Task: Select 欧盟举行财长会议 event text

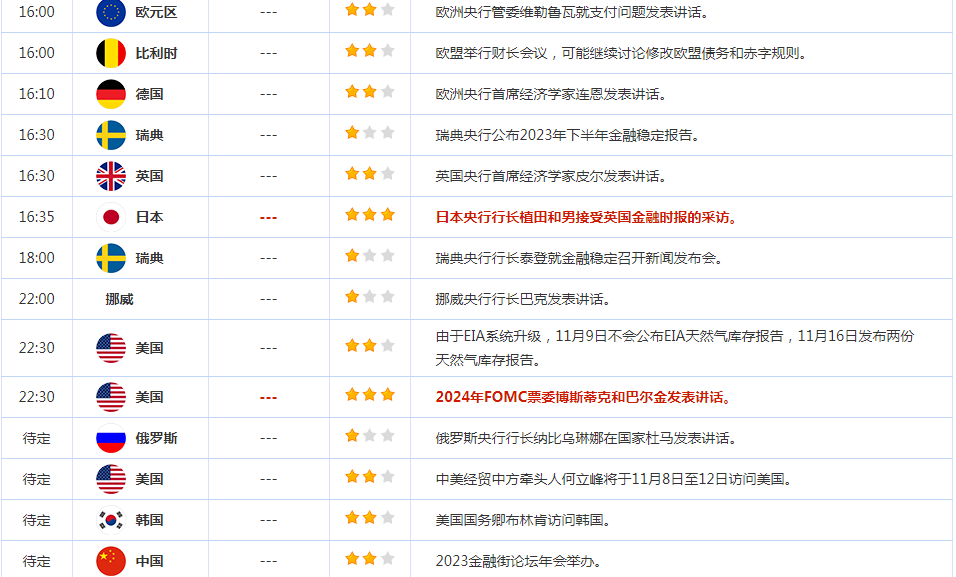Action: coord(622,53)
